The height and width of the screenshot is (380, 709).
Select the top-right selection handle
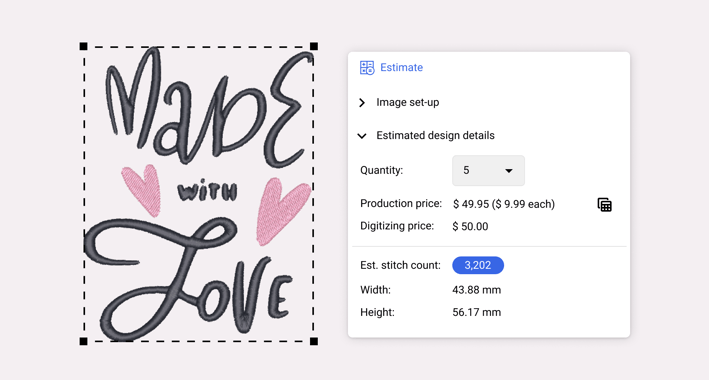coord(314,46)
